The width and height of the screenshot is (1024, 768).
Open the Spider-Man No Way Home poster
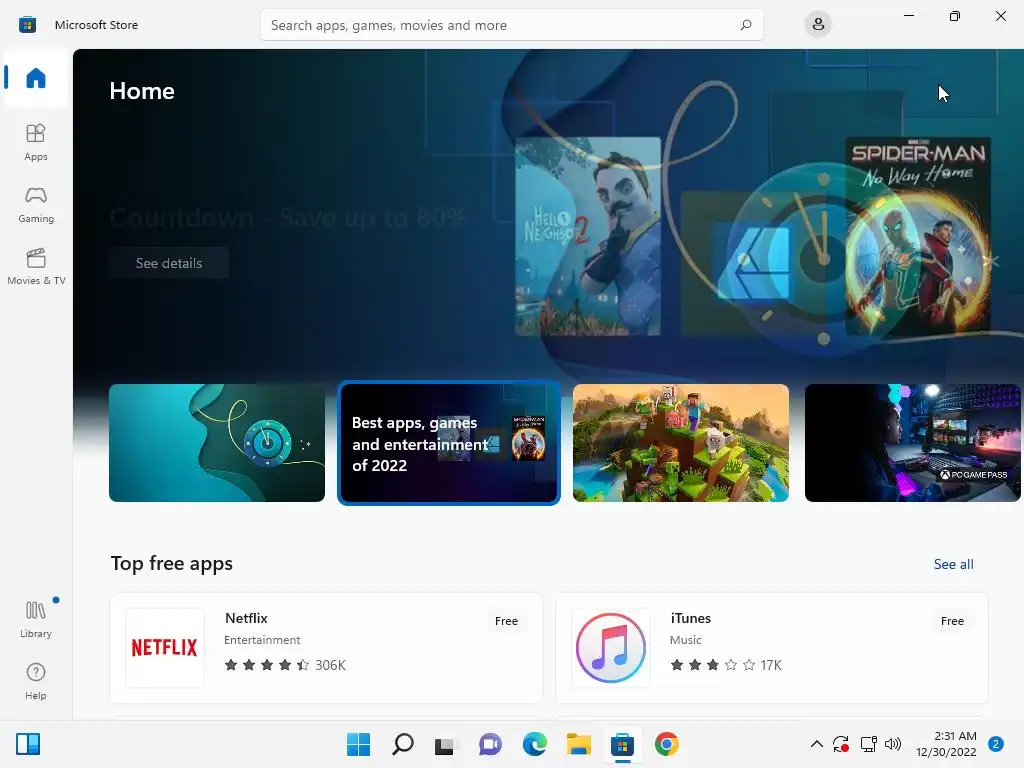tap(918, 236)
